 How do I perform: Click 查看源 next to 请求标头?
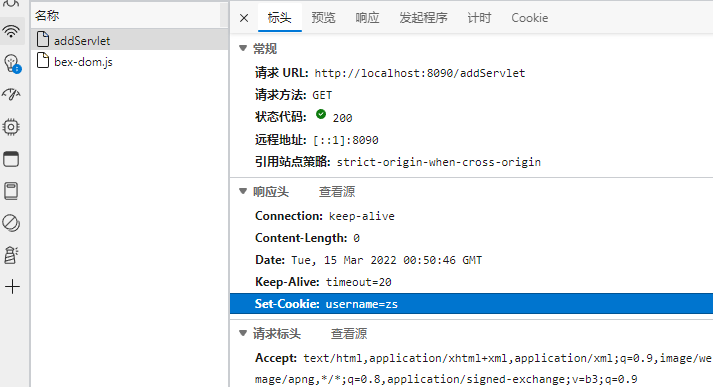[349, 334]
